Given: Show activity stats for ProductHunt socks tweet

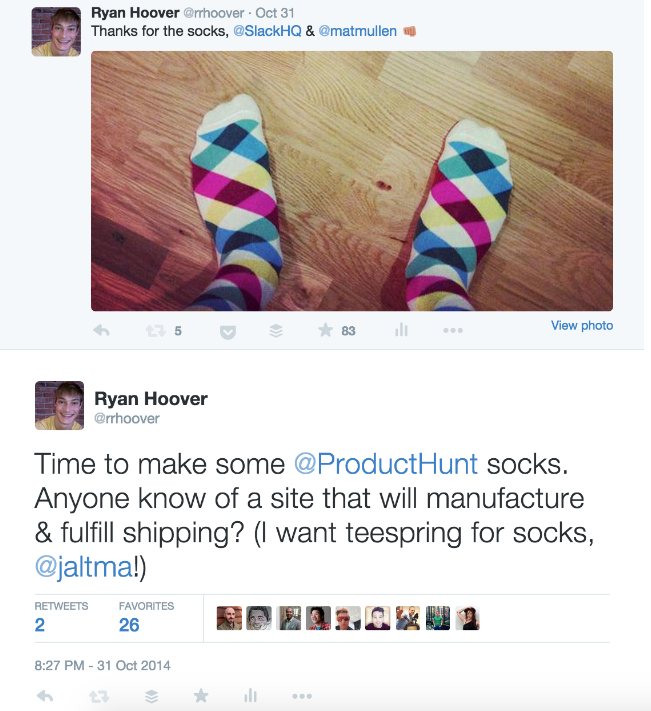Looking at the screenshot, I should click(251, 695).
